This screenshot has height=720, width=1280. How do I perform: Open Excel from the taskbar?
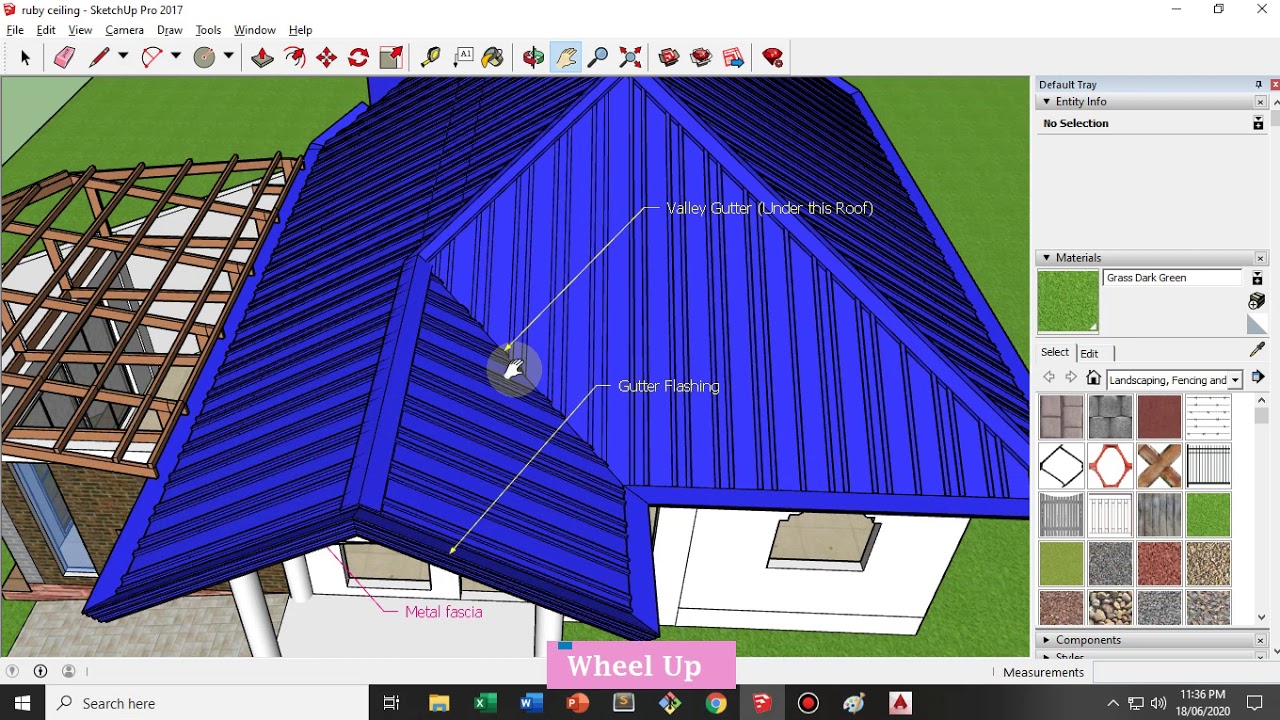coord(485,703)
